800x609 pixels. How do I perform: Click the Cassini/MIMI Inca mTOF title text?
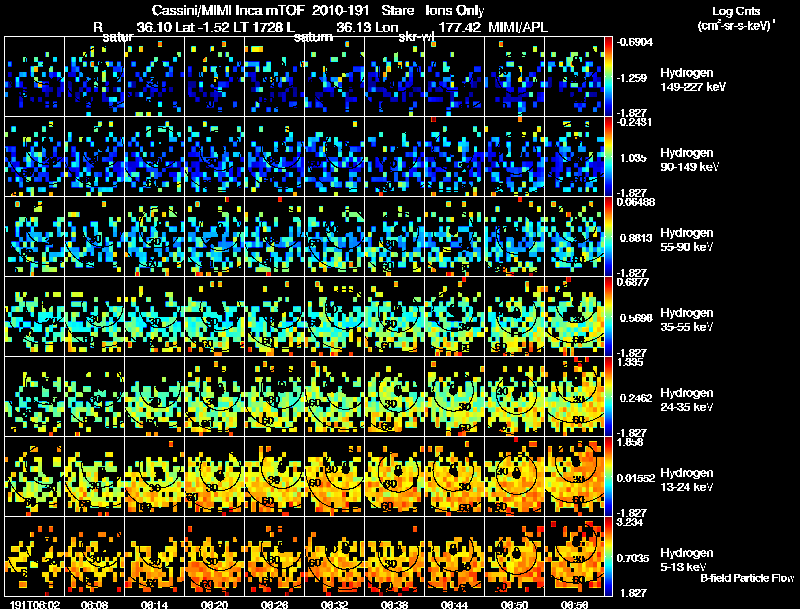(228, 10)
